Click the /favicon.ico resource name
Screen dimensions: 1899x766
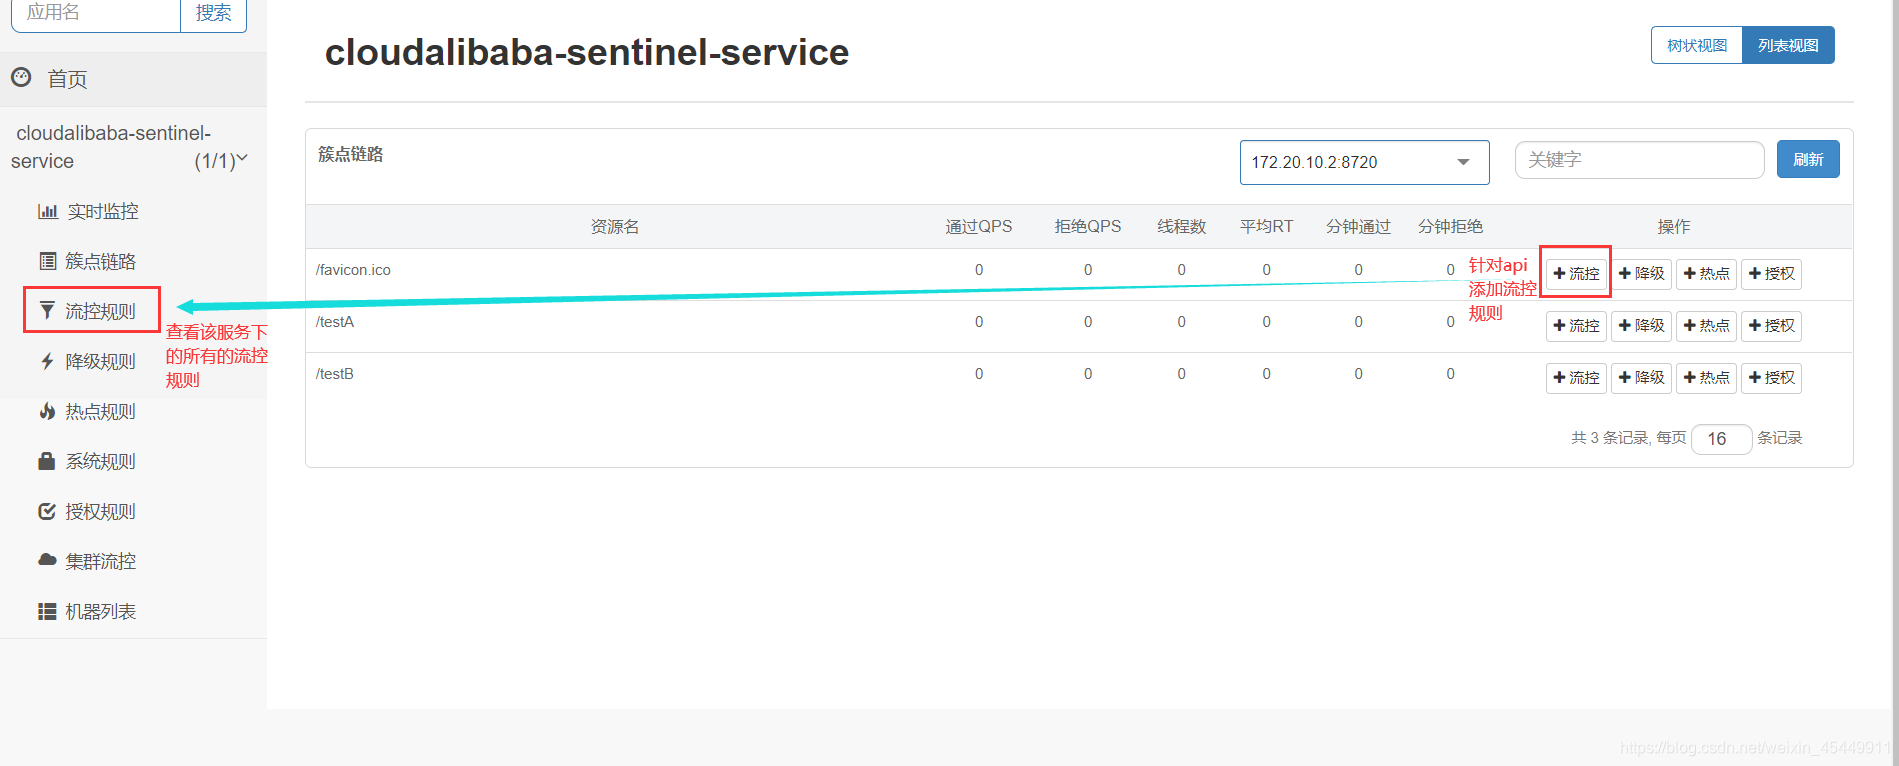(x=353, y=270)
